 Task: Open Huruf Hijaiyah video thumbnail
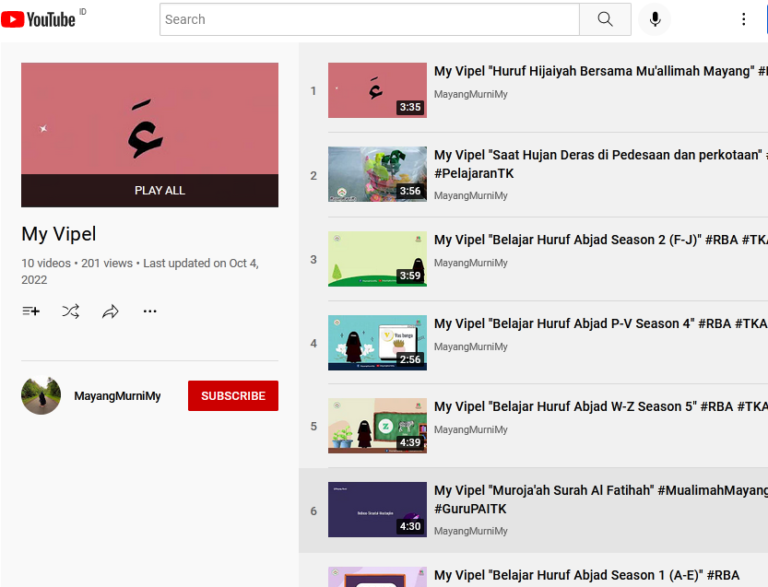377,90
